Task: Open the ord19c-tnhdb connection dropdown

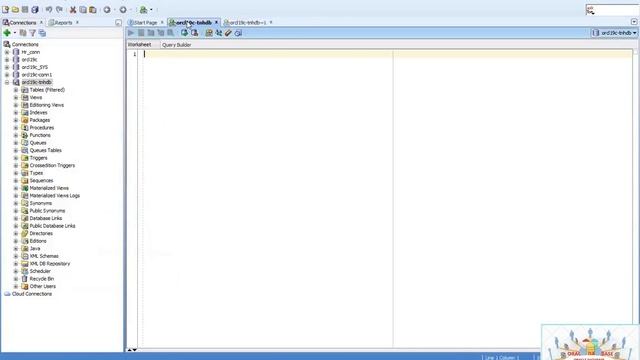Action: click(614, 33)
